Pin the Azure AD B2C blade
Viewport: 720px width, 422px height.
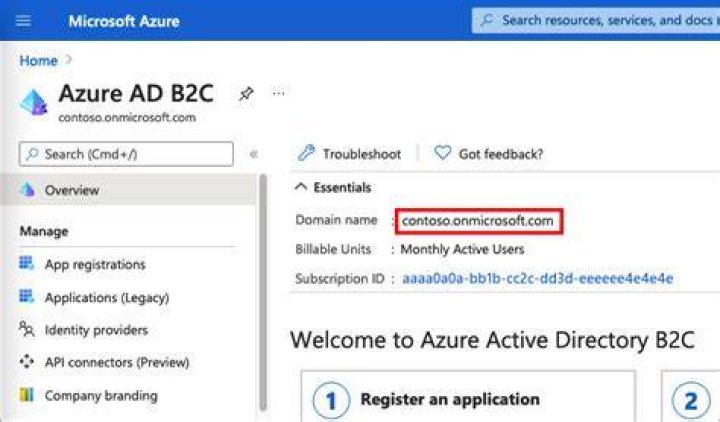246,94
